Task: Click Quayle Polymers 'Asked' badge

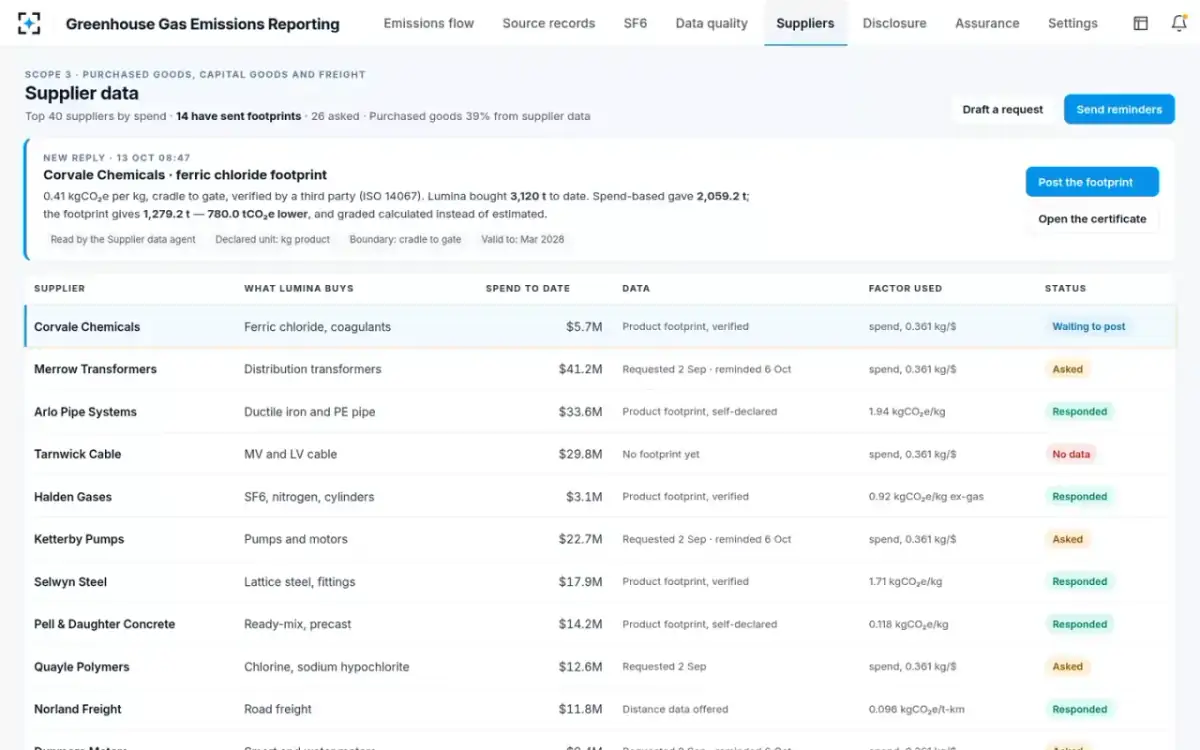Action: 1068,667
